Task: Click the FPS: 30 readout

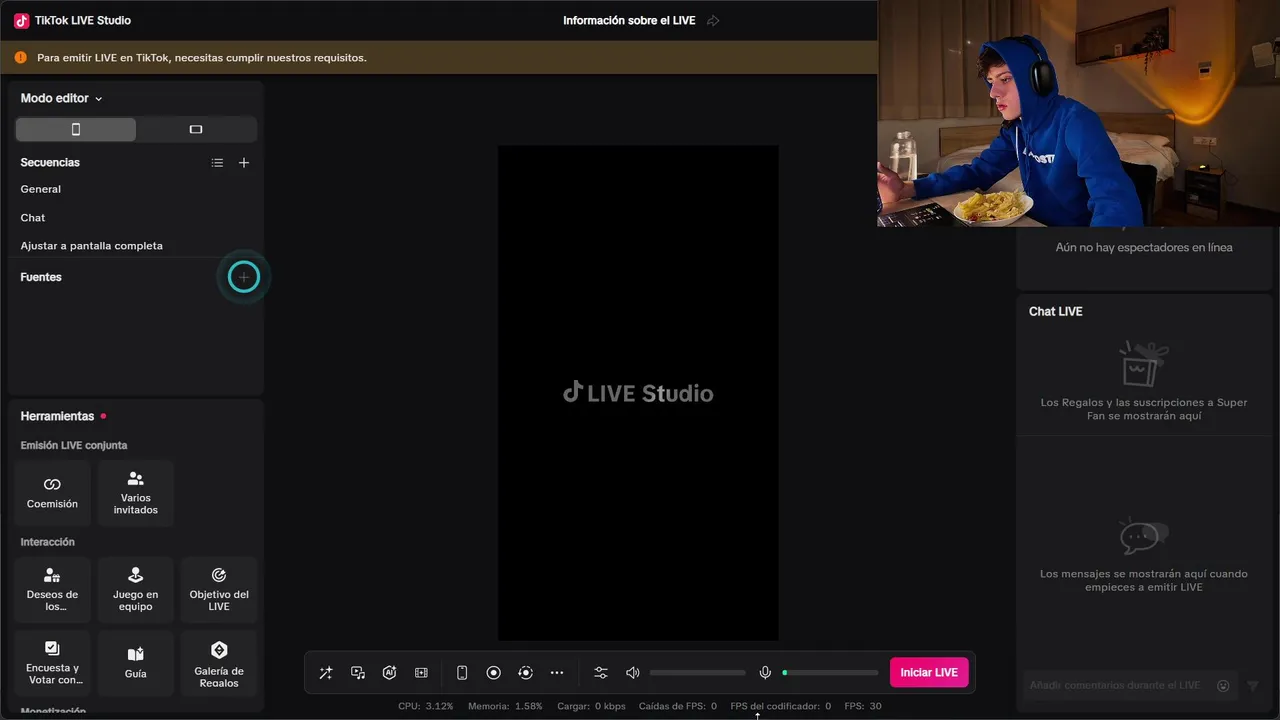Action: coord(863,706)
